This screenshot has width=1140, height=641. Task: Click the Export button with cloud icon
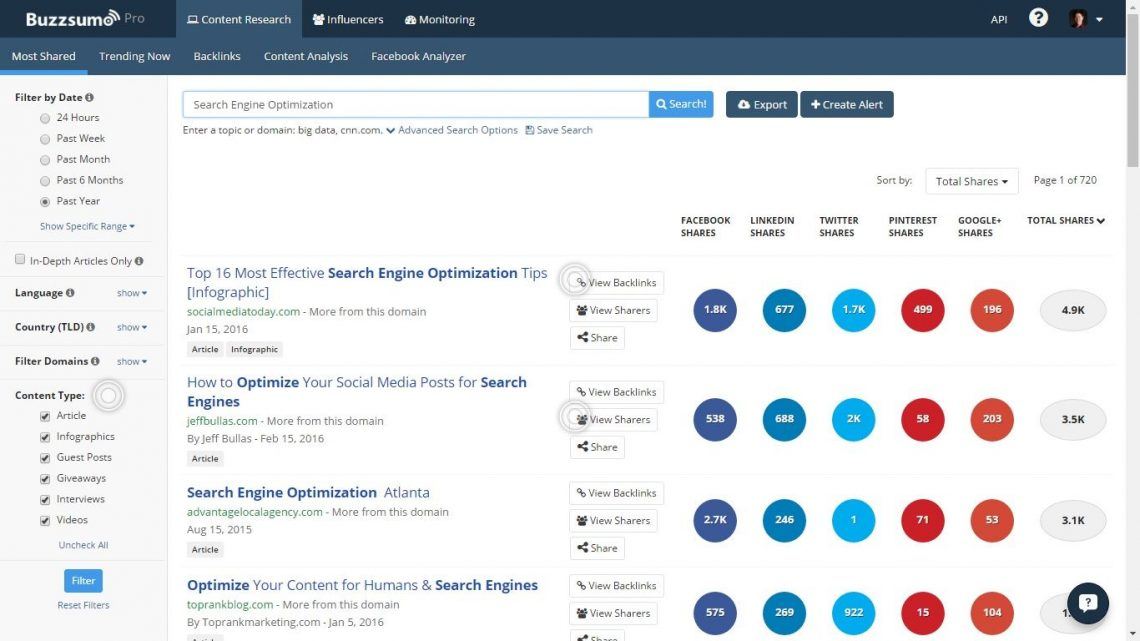click(760, 104)
